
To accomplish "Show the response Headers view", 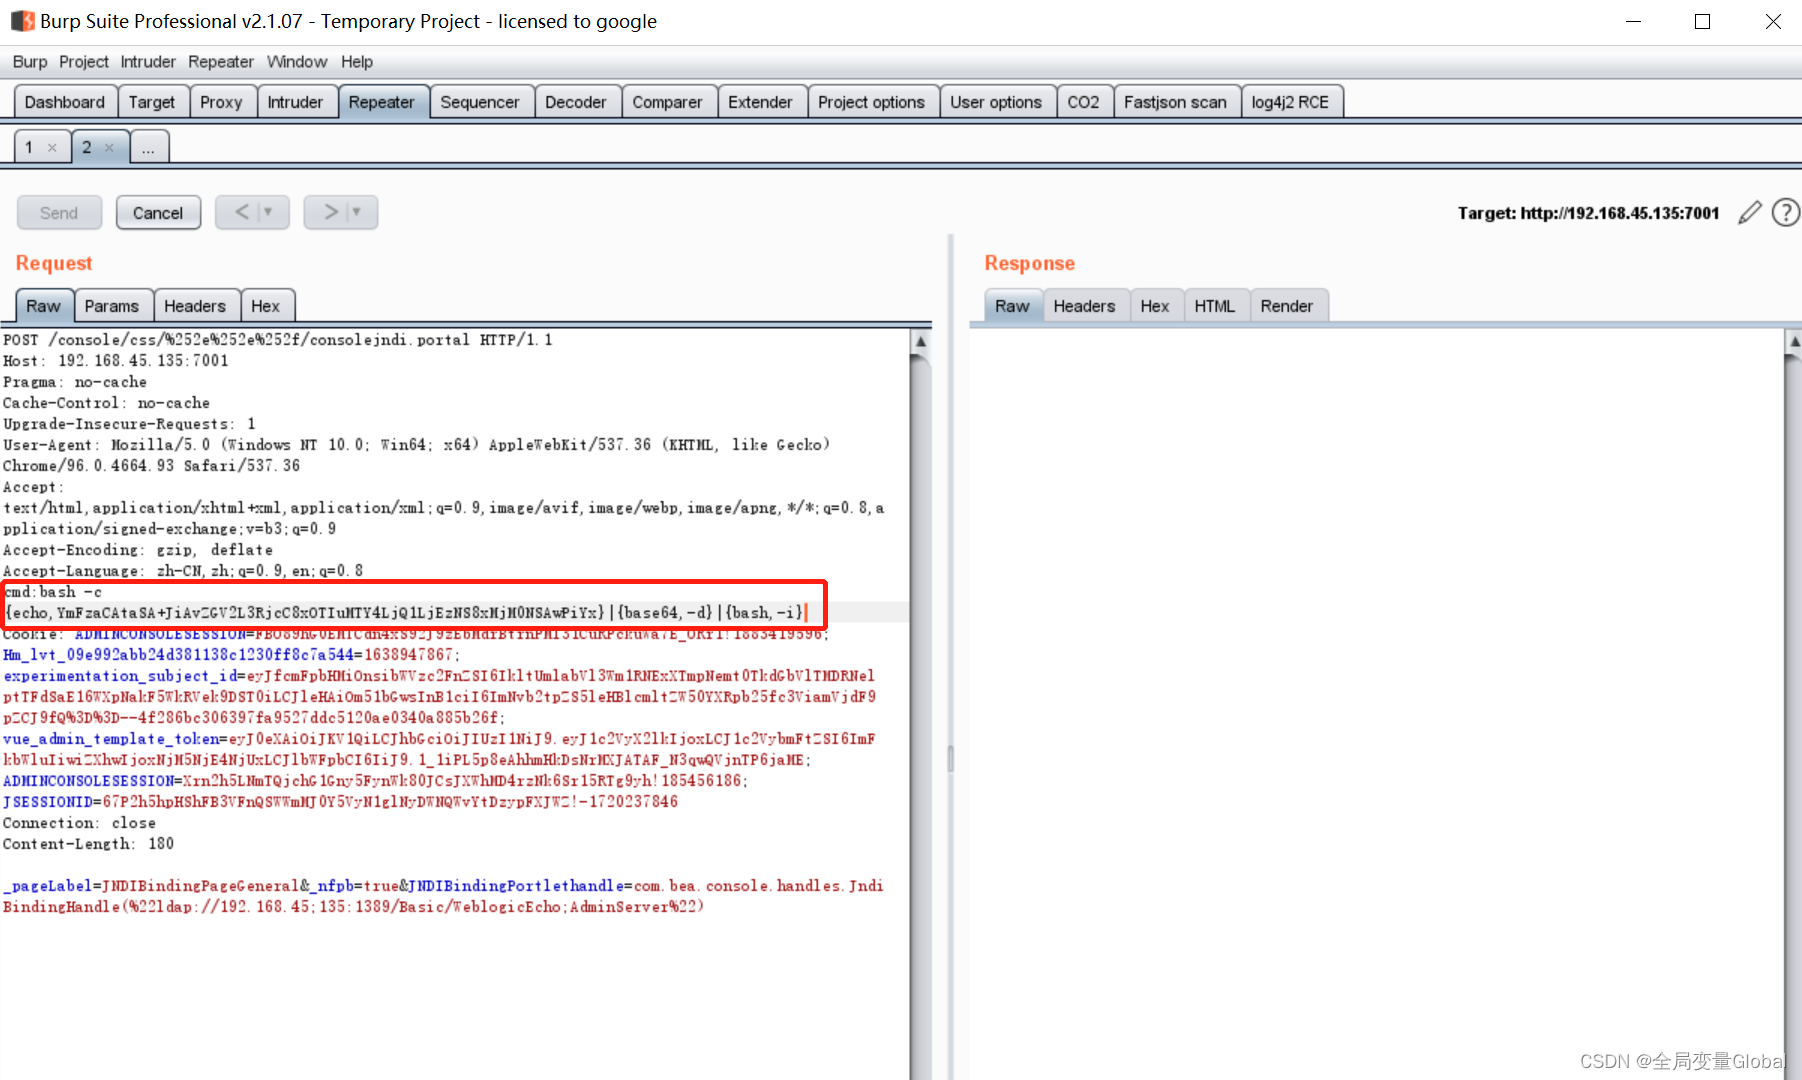I will point(1084,306).
